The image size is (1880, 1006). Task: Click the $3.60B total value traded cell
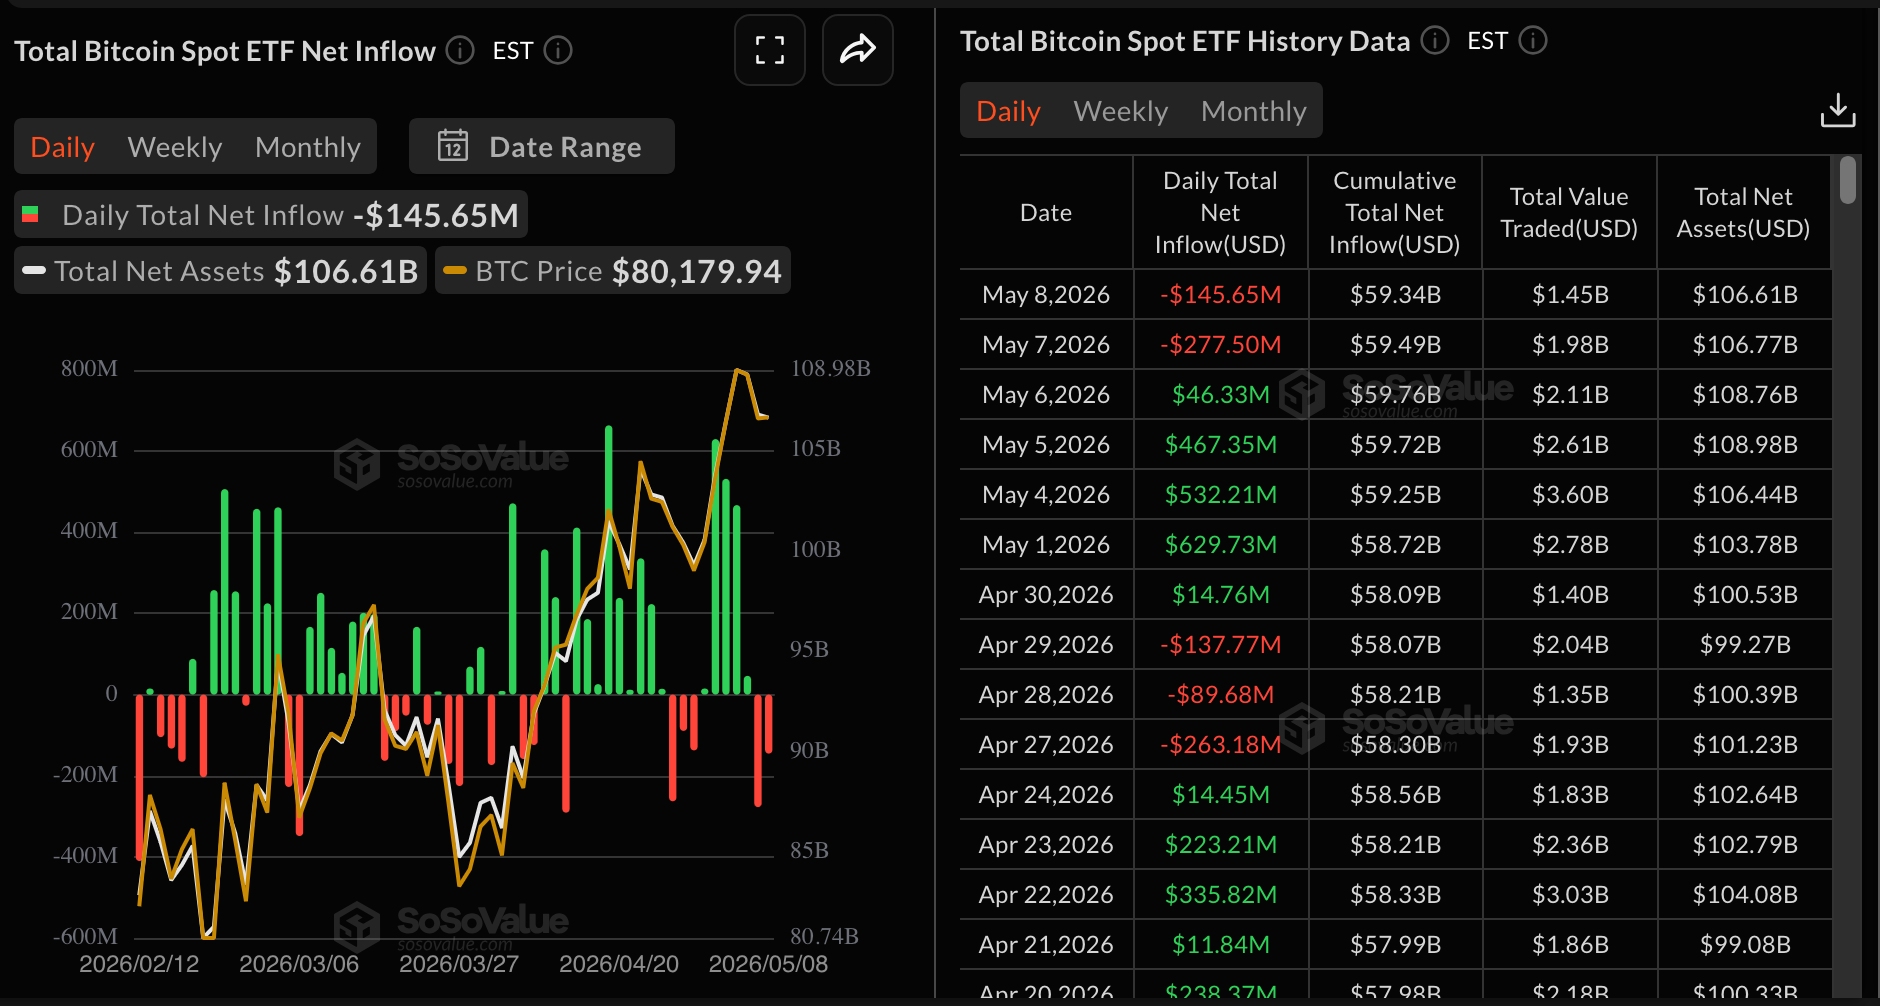point(1570,494)
